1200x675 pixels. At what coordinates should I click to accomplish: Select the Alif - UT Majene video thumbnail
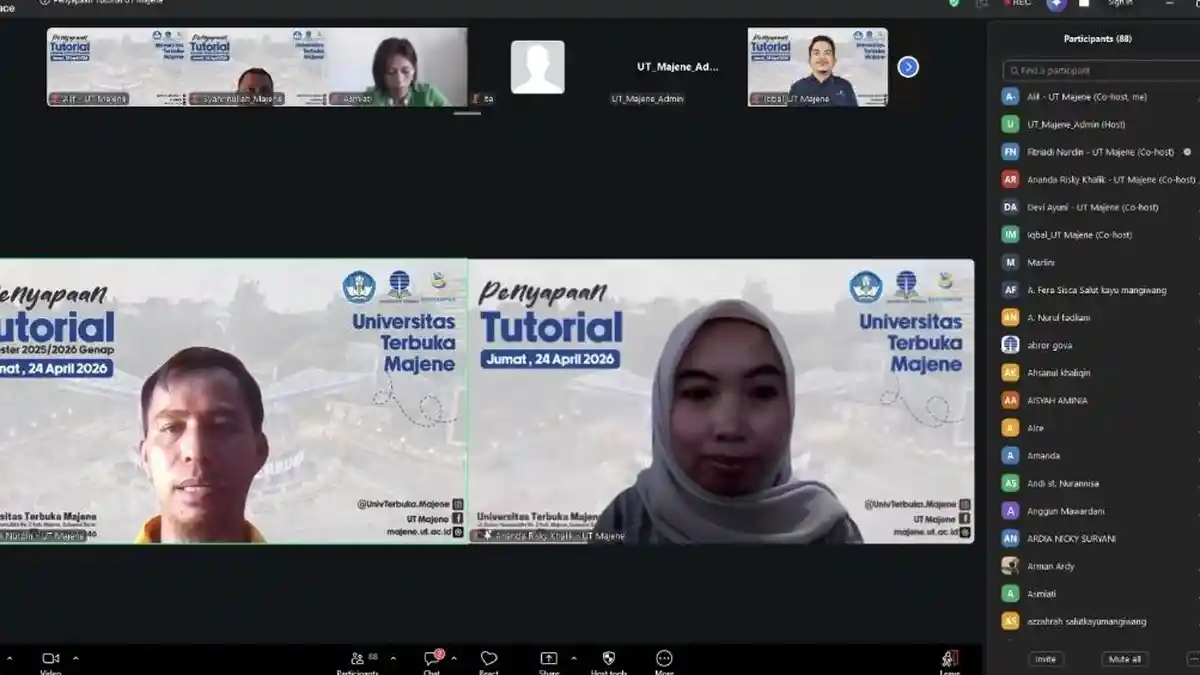117,67
